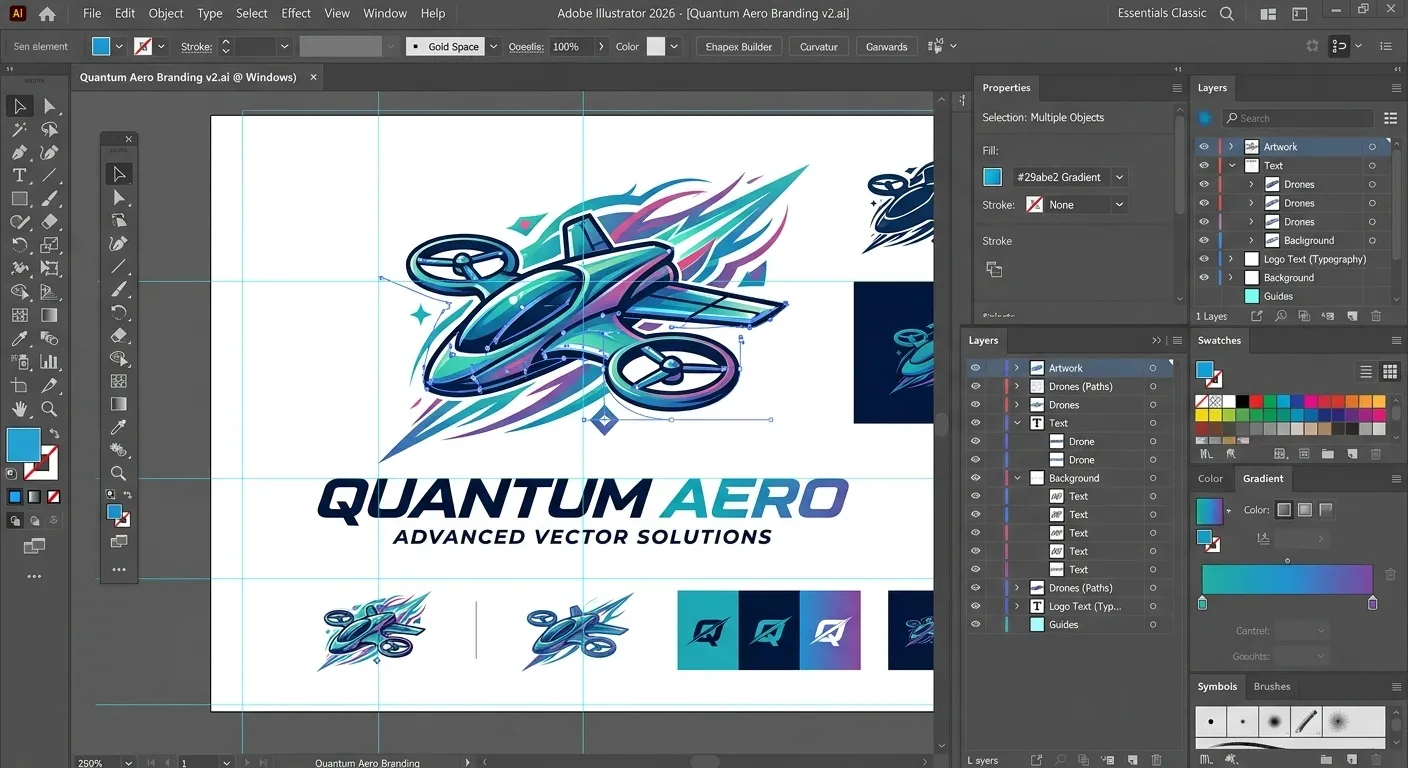Open the Stroke None dropdown in Properties
Screen dimensions: 1408x768
point(1119,205)
